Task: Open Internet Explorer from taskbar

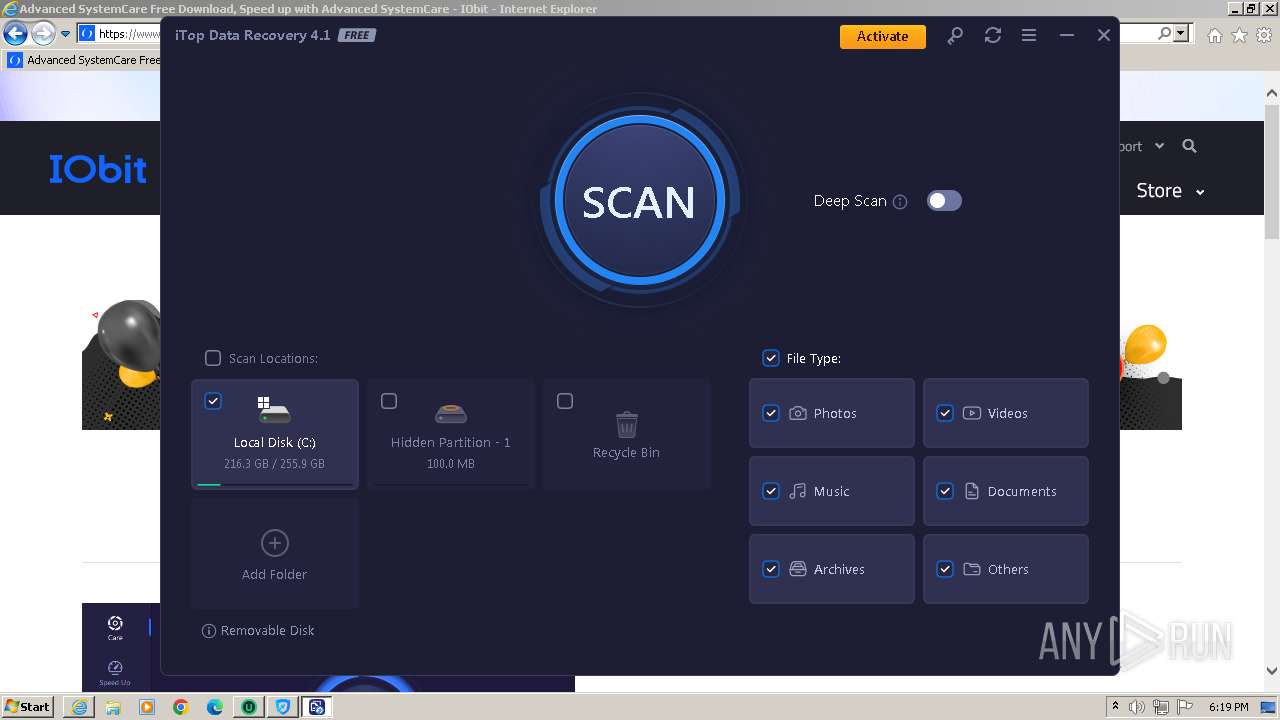Action: 79,707
